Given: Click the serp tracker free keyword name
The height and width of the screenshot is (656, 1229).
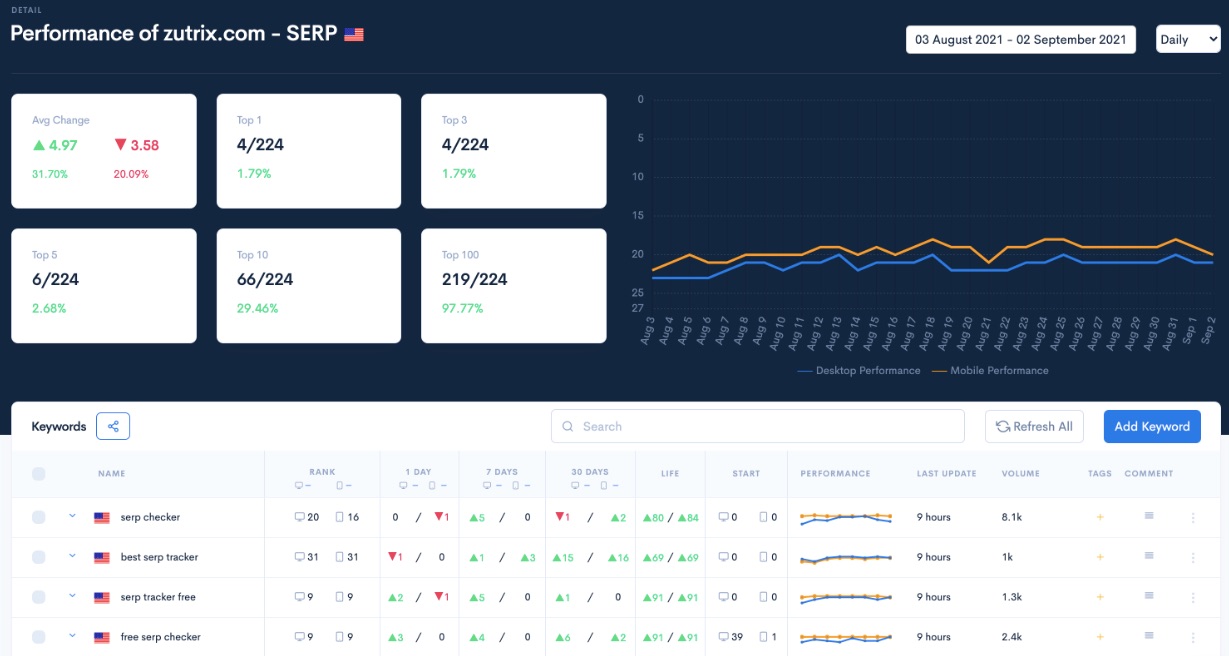Looking at the screenshot, I should (158, 597).
